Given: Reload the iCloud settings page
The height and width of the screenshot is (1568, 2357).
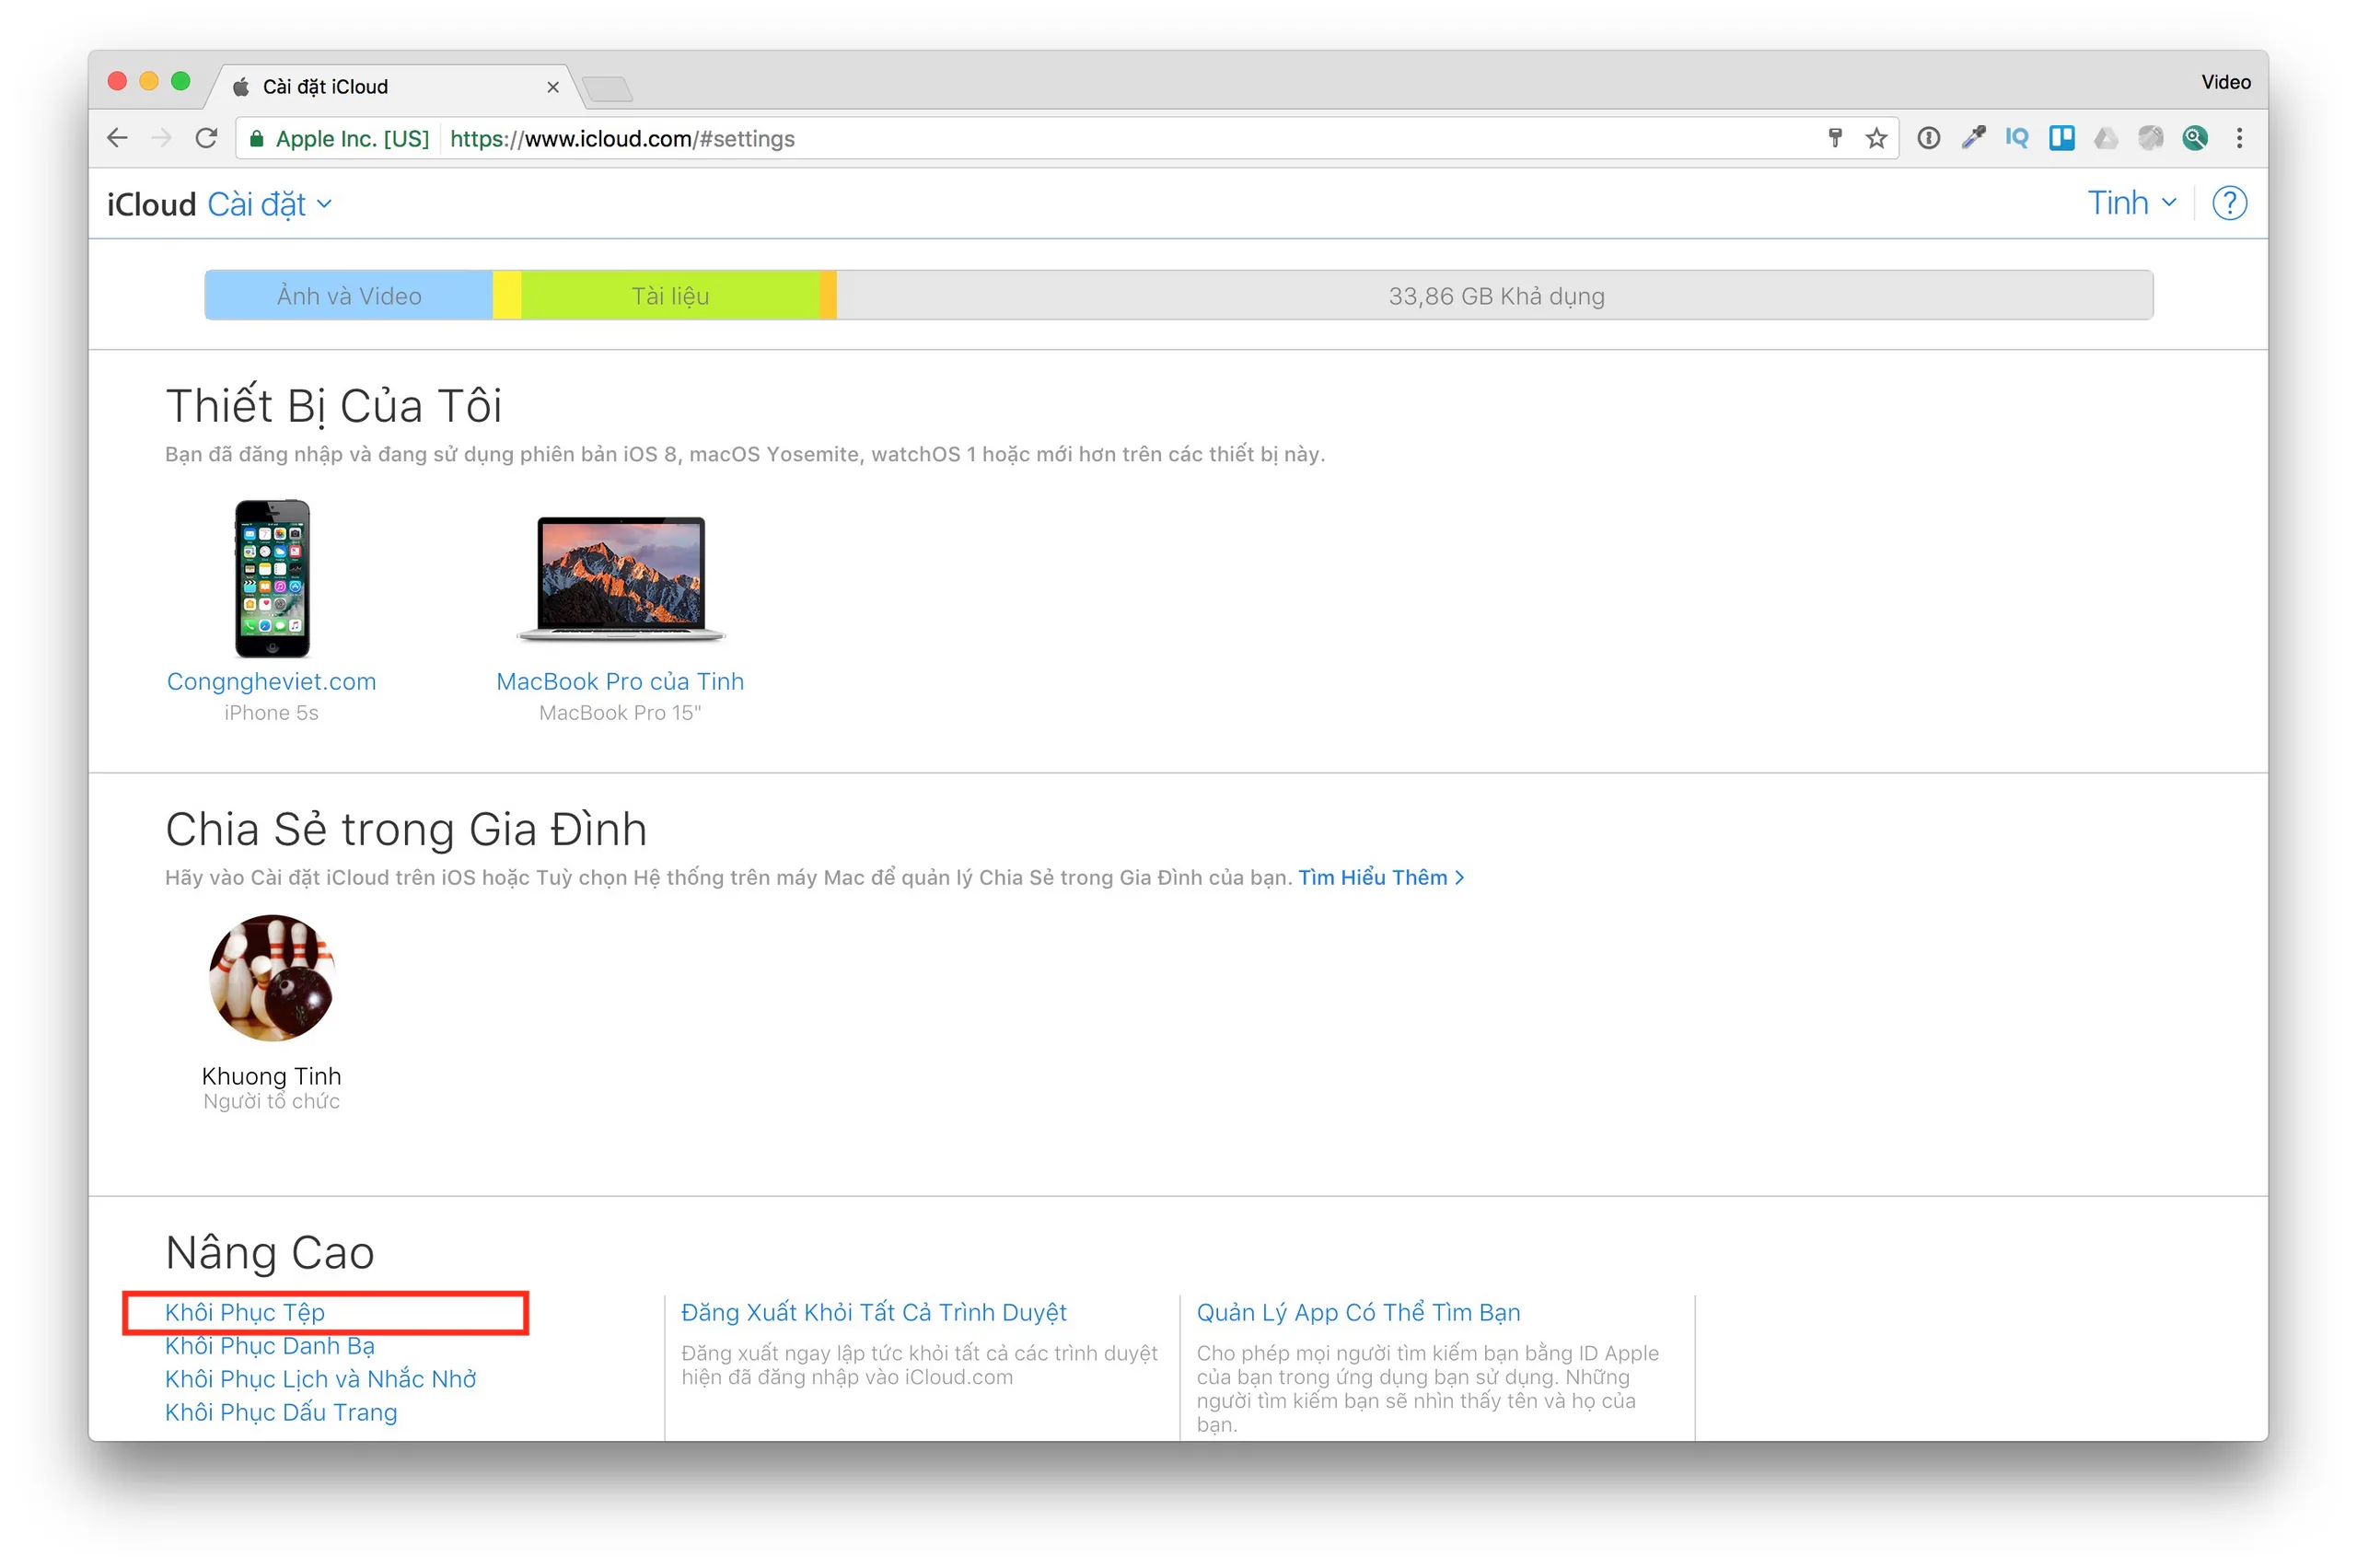Looking at the screenshot, I should coord(206,138).
